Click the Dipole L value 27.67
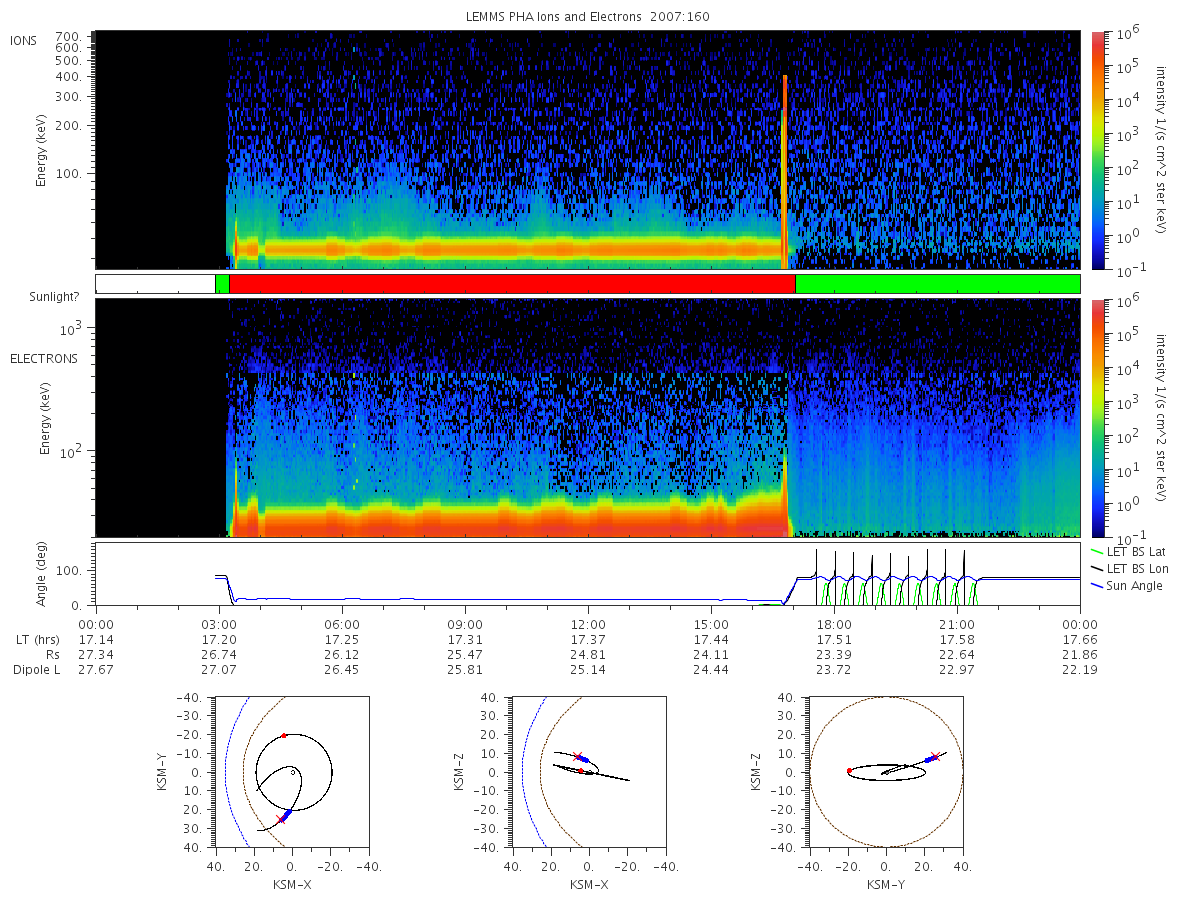1200x900 pixels. pyautogui.click(x=96, y=670)
